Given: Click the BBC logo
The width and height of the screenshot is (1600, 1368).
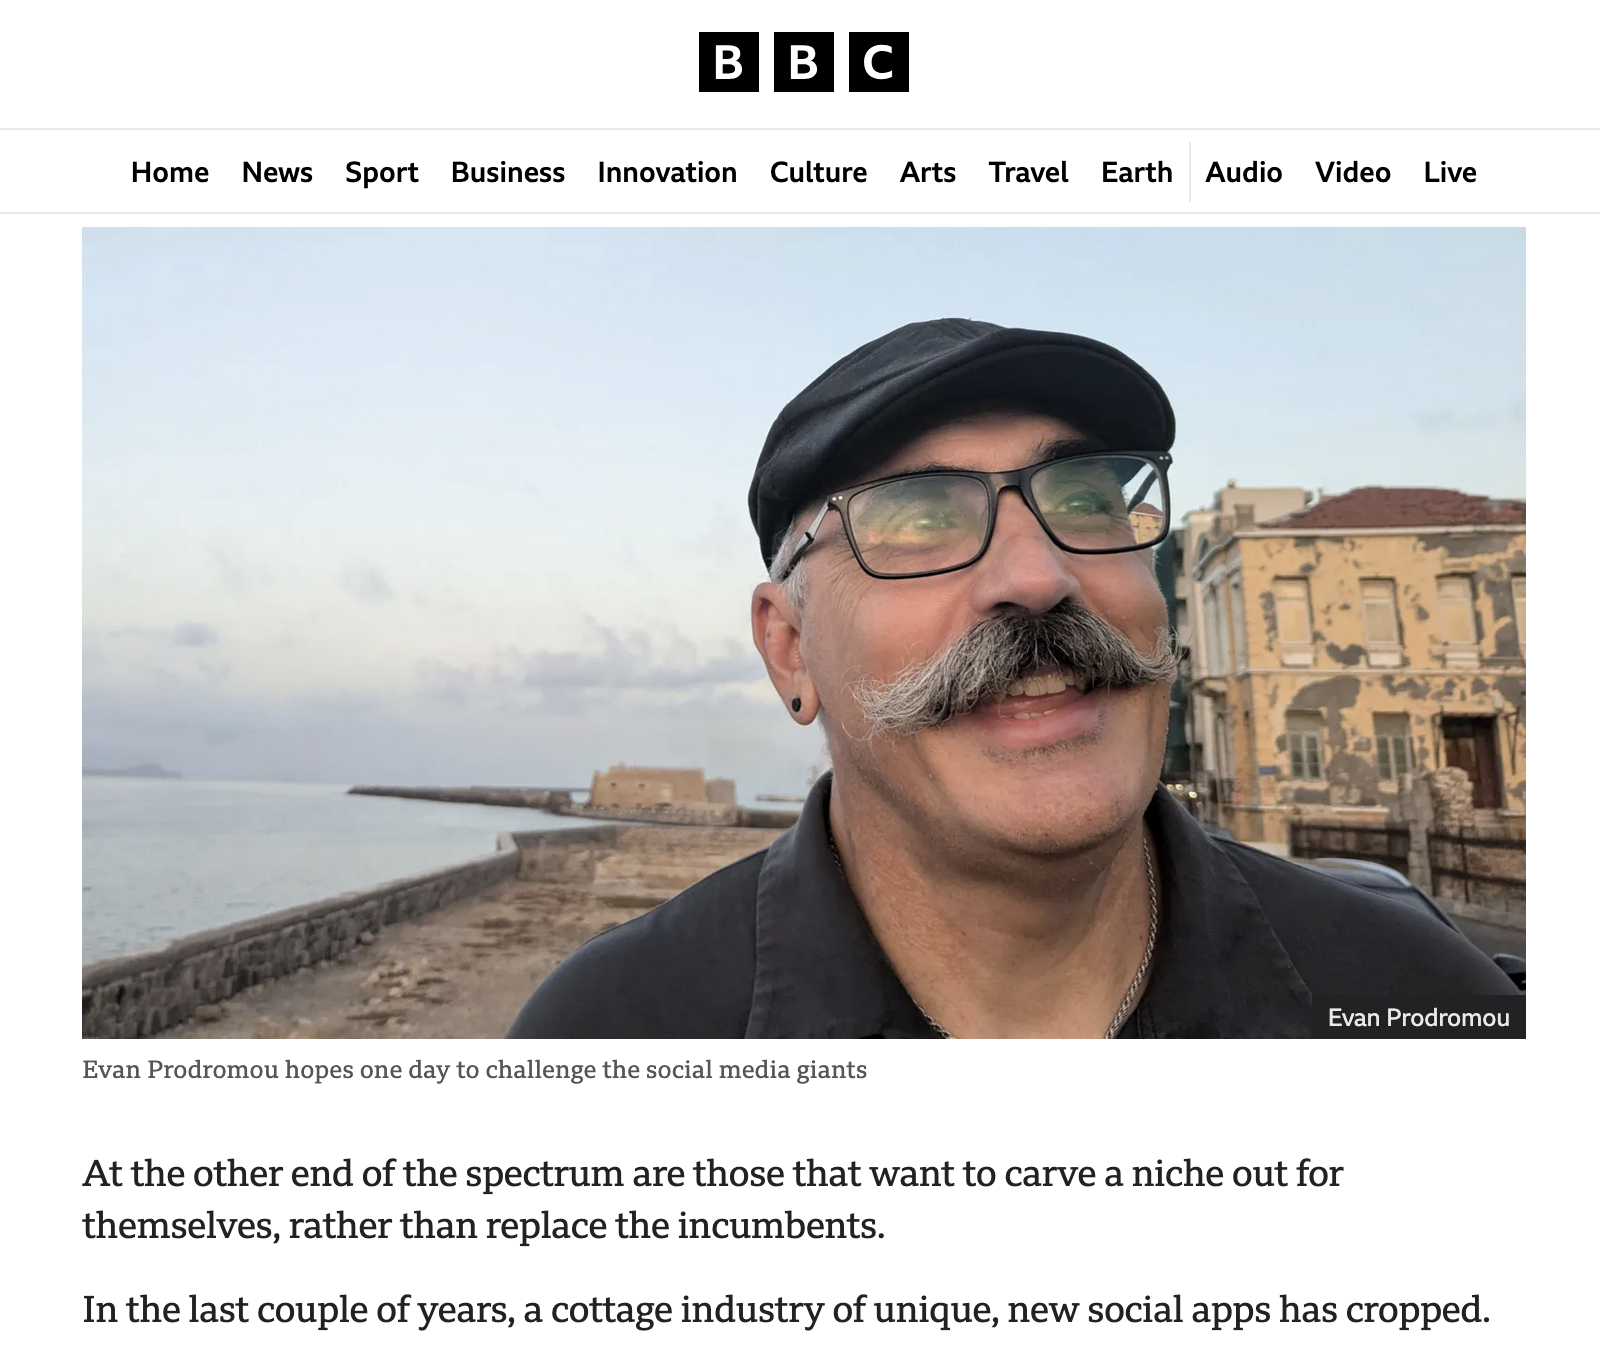Looking at the screenshot, I should (x=804, y=62).
